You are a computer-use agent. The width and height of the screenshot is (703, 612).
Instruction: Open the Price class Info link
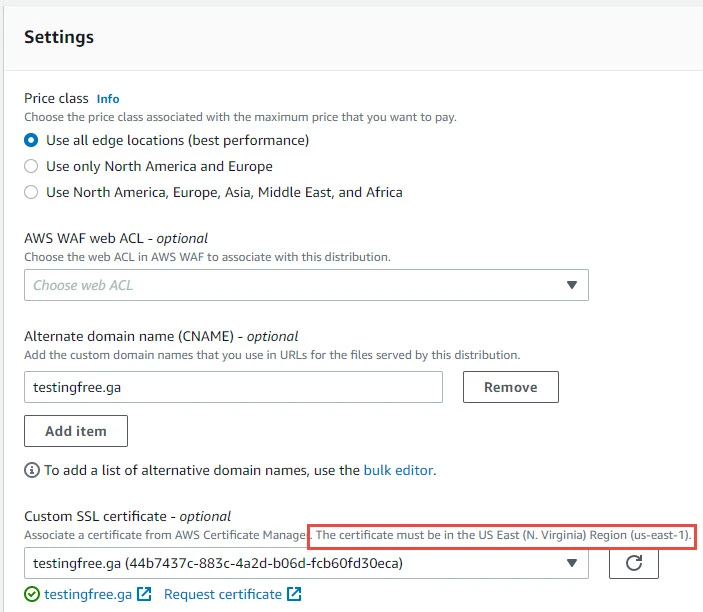point(108,99)
